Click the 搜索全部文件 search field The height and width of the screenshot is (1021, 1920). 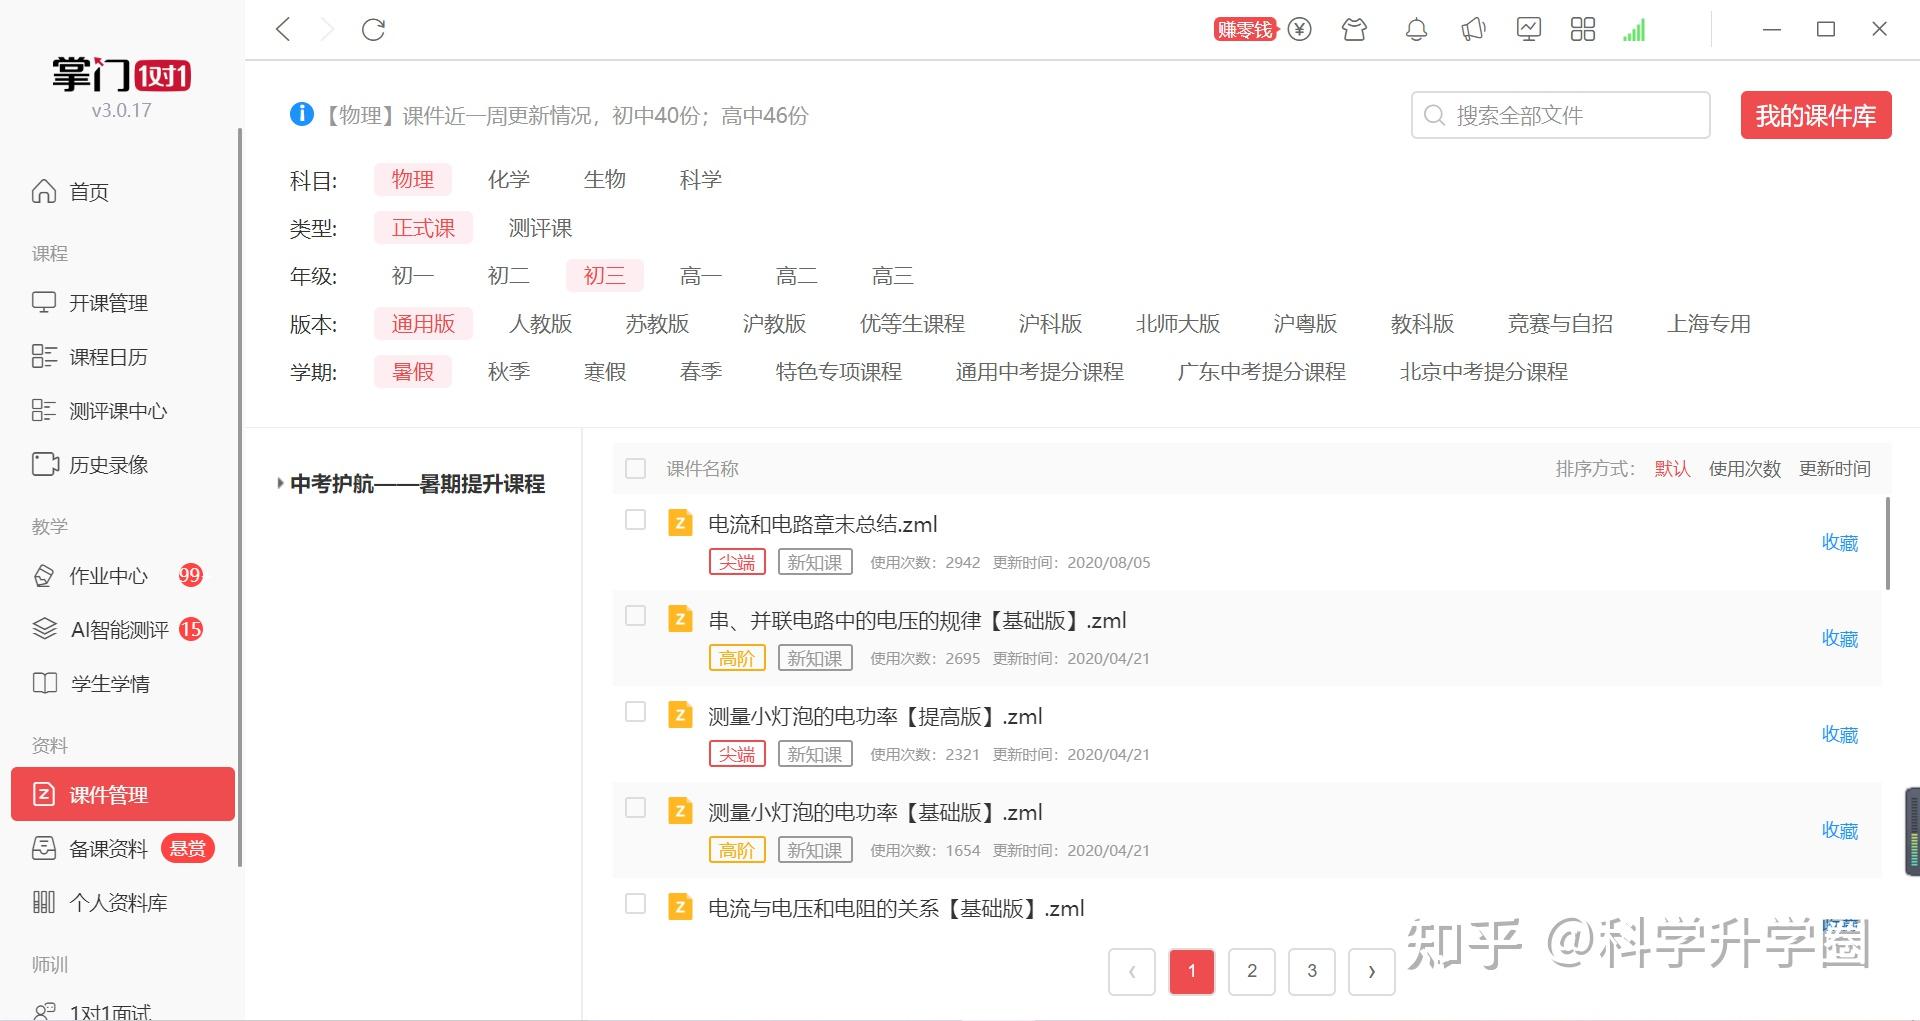coord(1561,115)
